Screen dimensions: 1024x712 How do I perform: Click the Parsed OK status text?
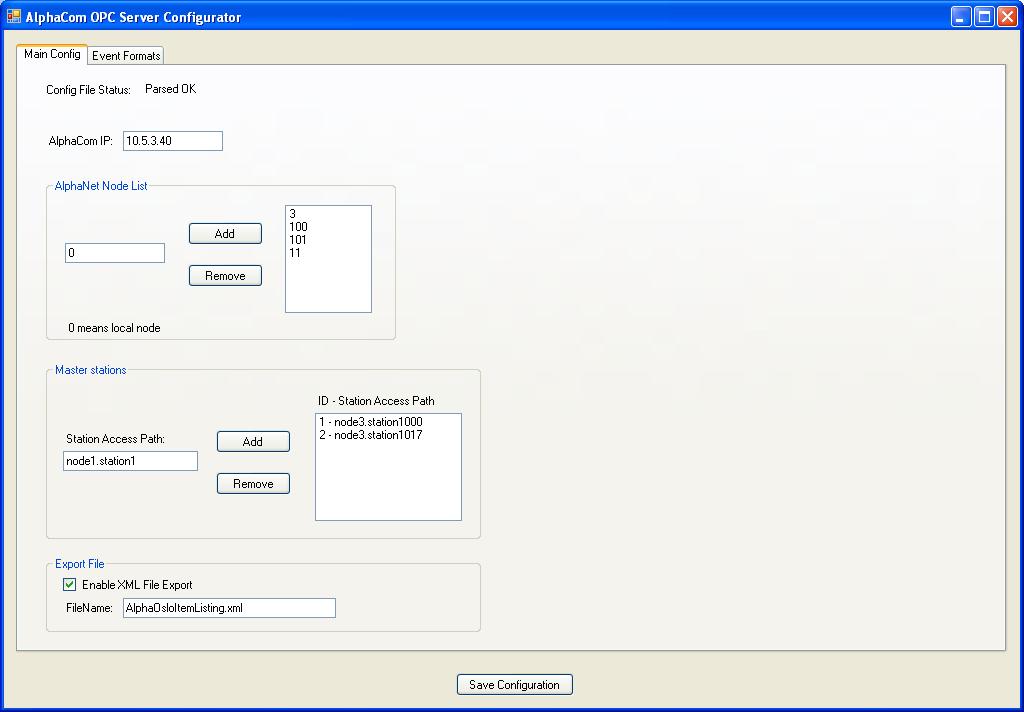click(x=170, y=89)
